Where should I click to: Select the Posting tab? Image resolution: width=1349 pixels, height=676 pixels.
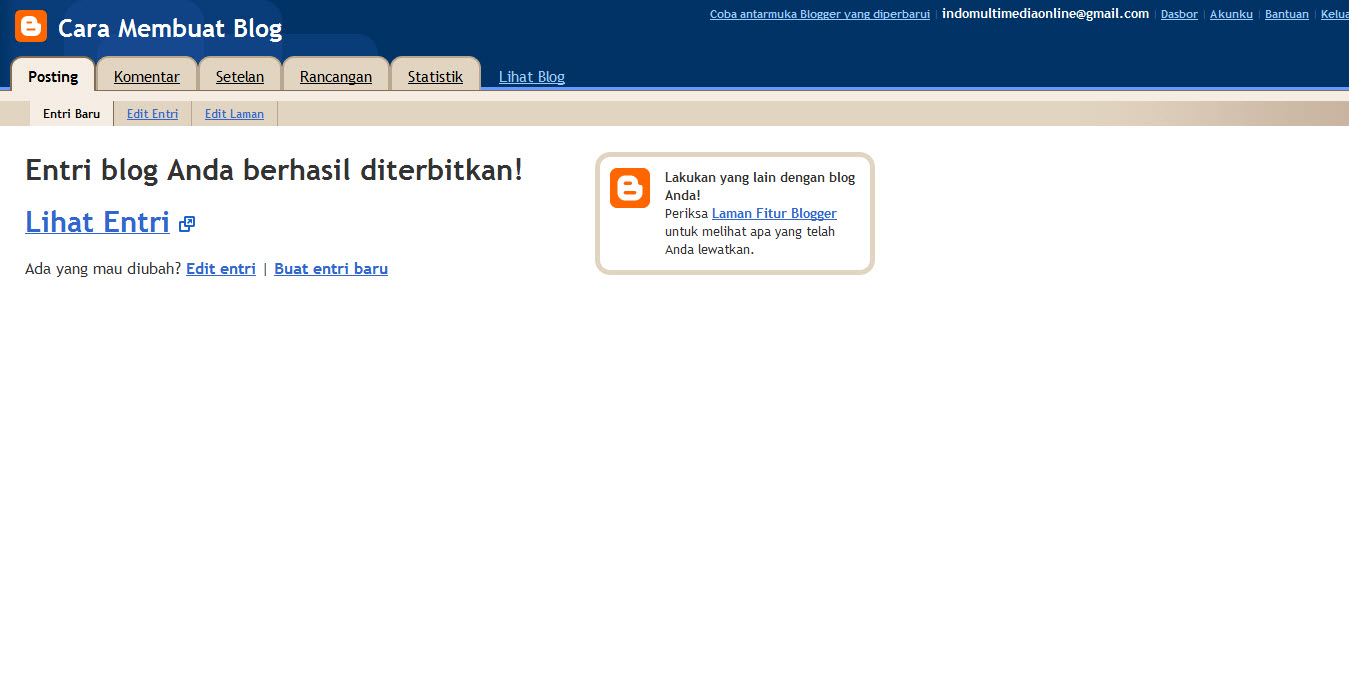(52, 76)
